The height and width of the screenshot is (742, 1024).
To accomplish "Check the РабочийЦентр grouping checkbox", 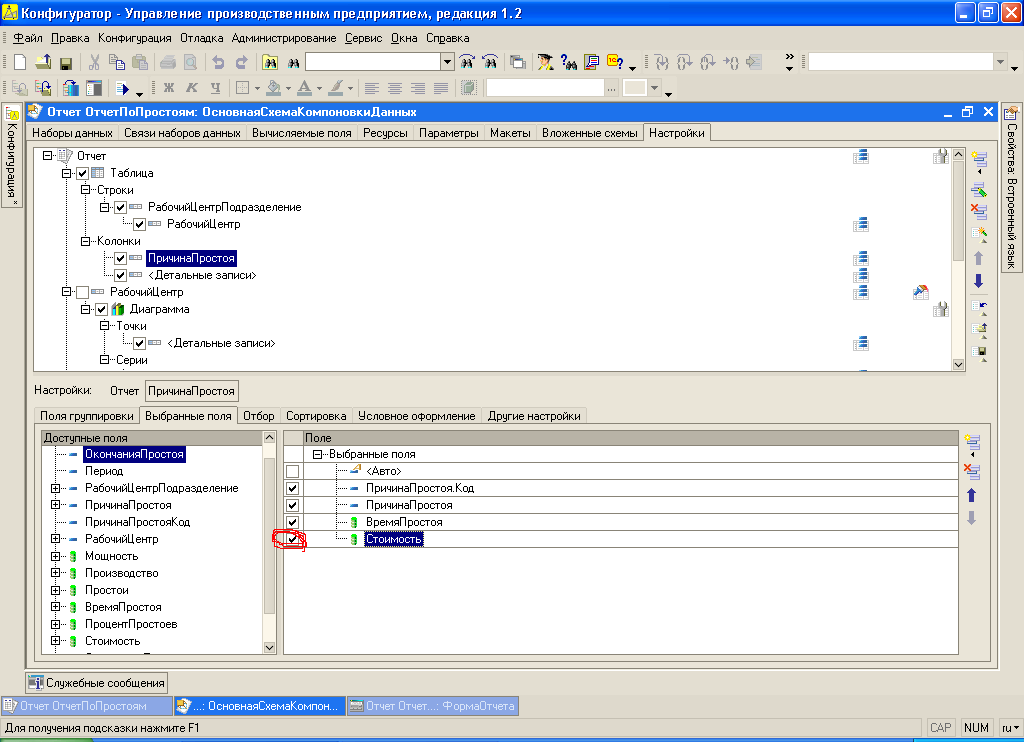I will 82,292.
